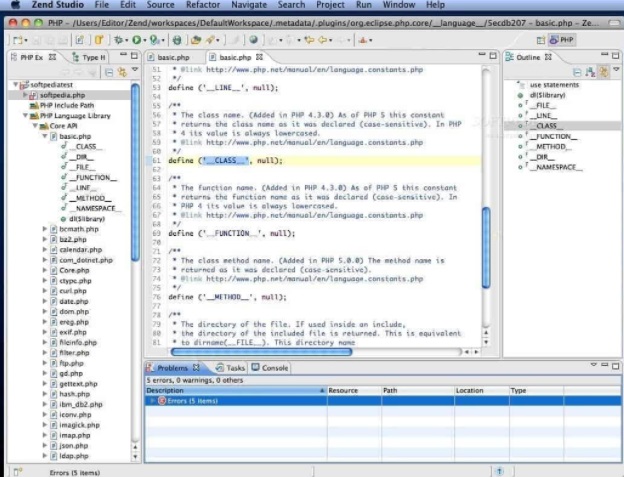Click the red toolbar icon near PHP perspective
The height and width of the screenshot is (477, 624).
363,40
